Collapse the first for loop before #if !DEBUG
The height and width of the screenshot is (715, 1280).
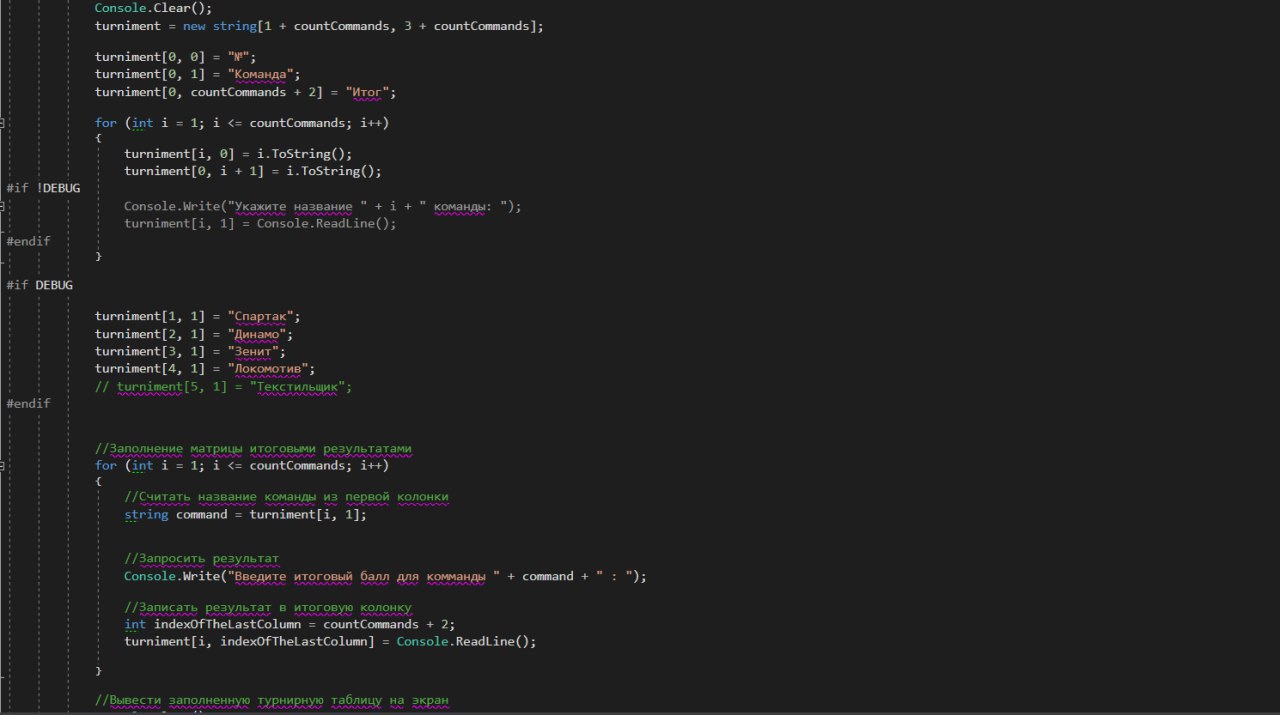3,123
